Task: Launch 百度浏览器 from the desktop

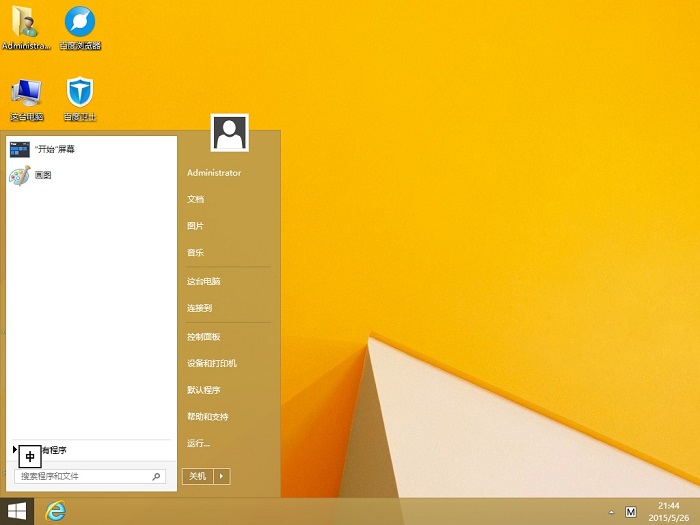Action: click(80, 24)
